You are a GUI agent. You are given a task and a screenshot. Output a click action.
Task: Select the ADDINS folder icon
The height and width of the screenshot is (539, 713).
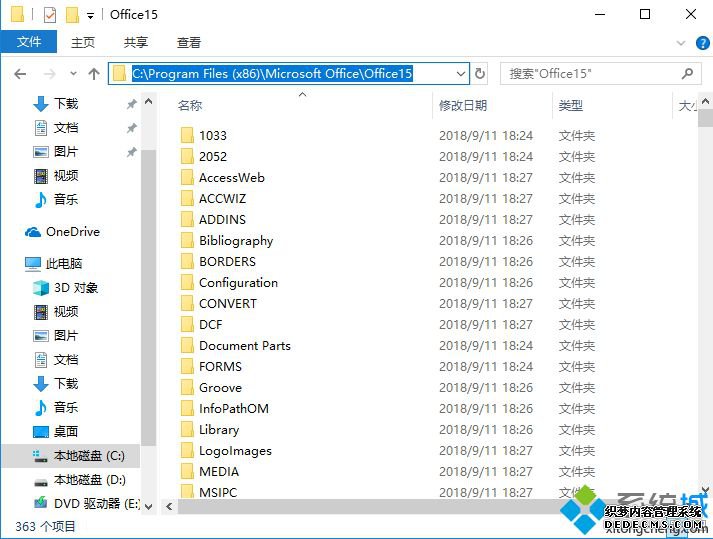[x=187, y=220]
